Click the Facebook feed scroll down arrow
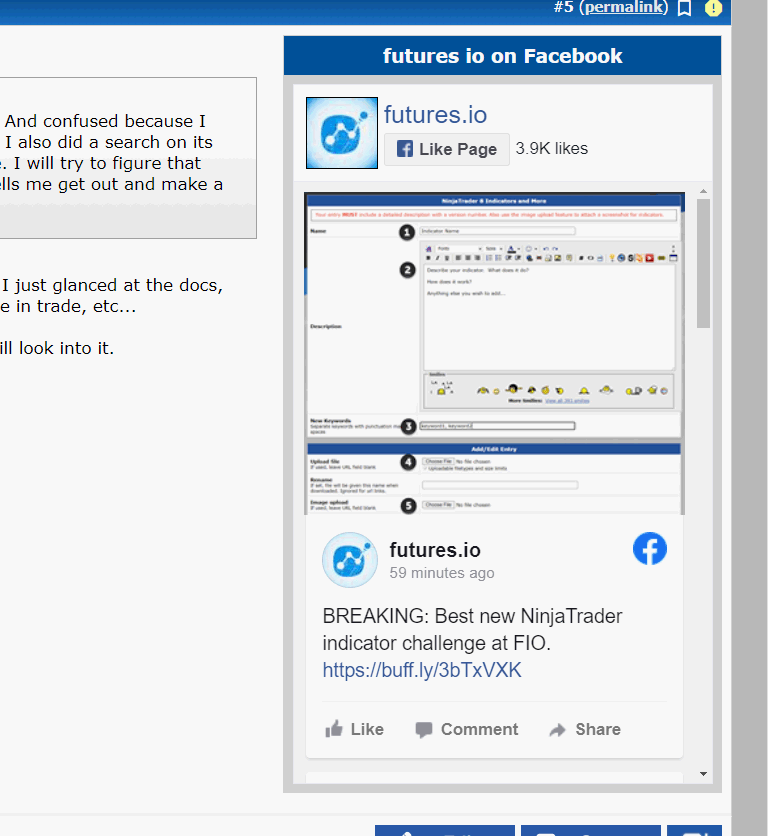The height and width of the screenshot is (836, 768). tap(703, 774)
